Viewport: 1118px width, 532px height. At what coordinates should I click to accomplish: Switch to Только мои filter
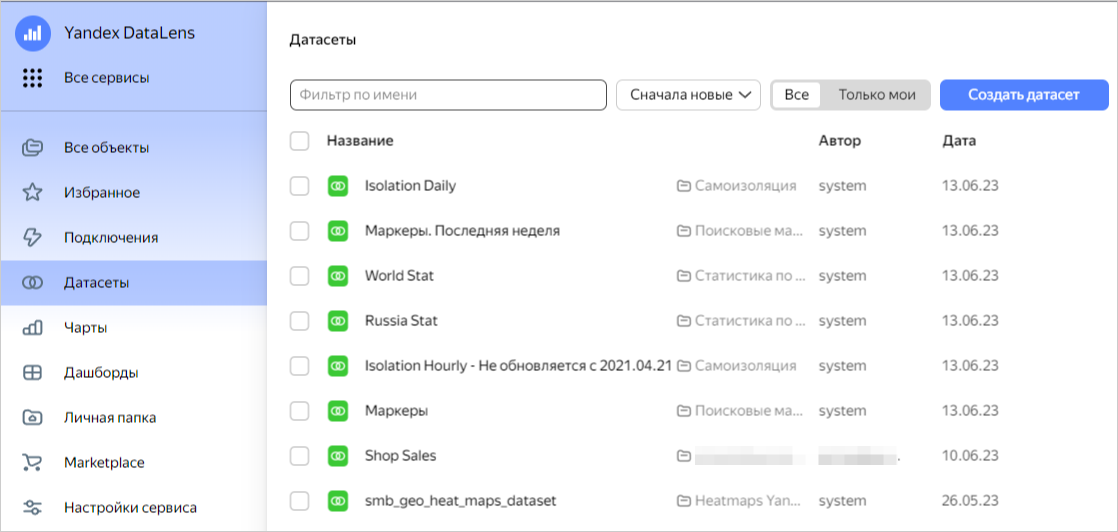[x=876, y=95]
